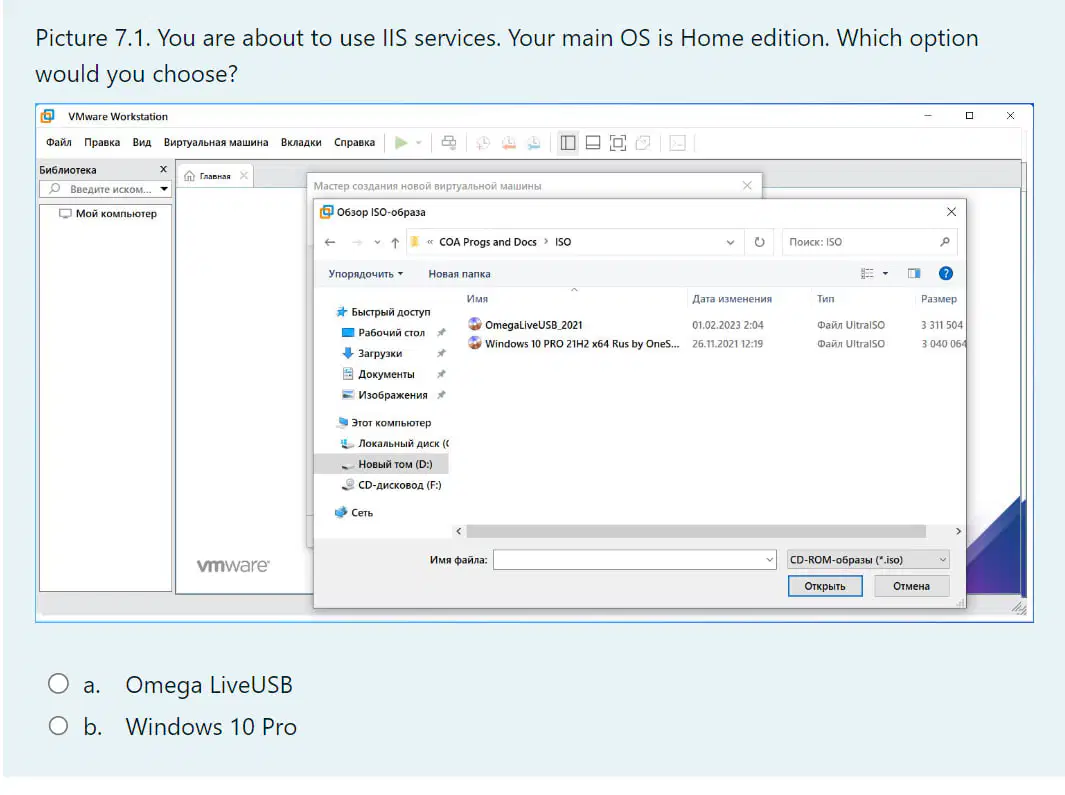Screen dimensions: 1065x795
Task: Toggle the thumbnail bar view icon
Action: pyautogui.click(x=593, y=143)
